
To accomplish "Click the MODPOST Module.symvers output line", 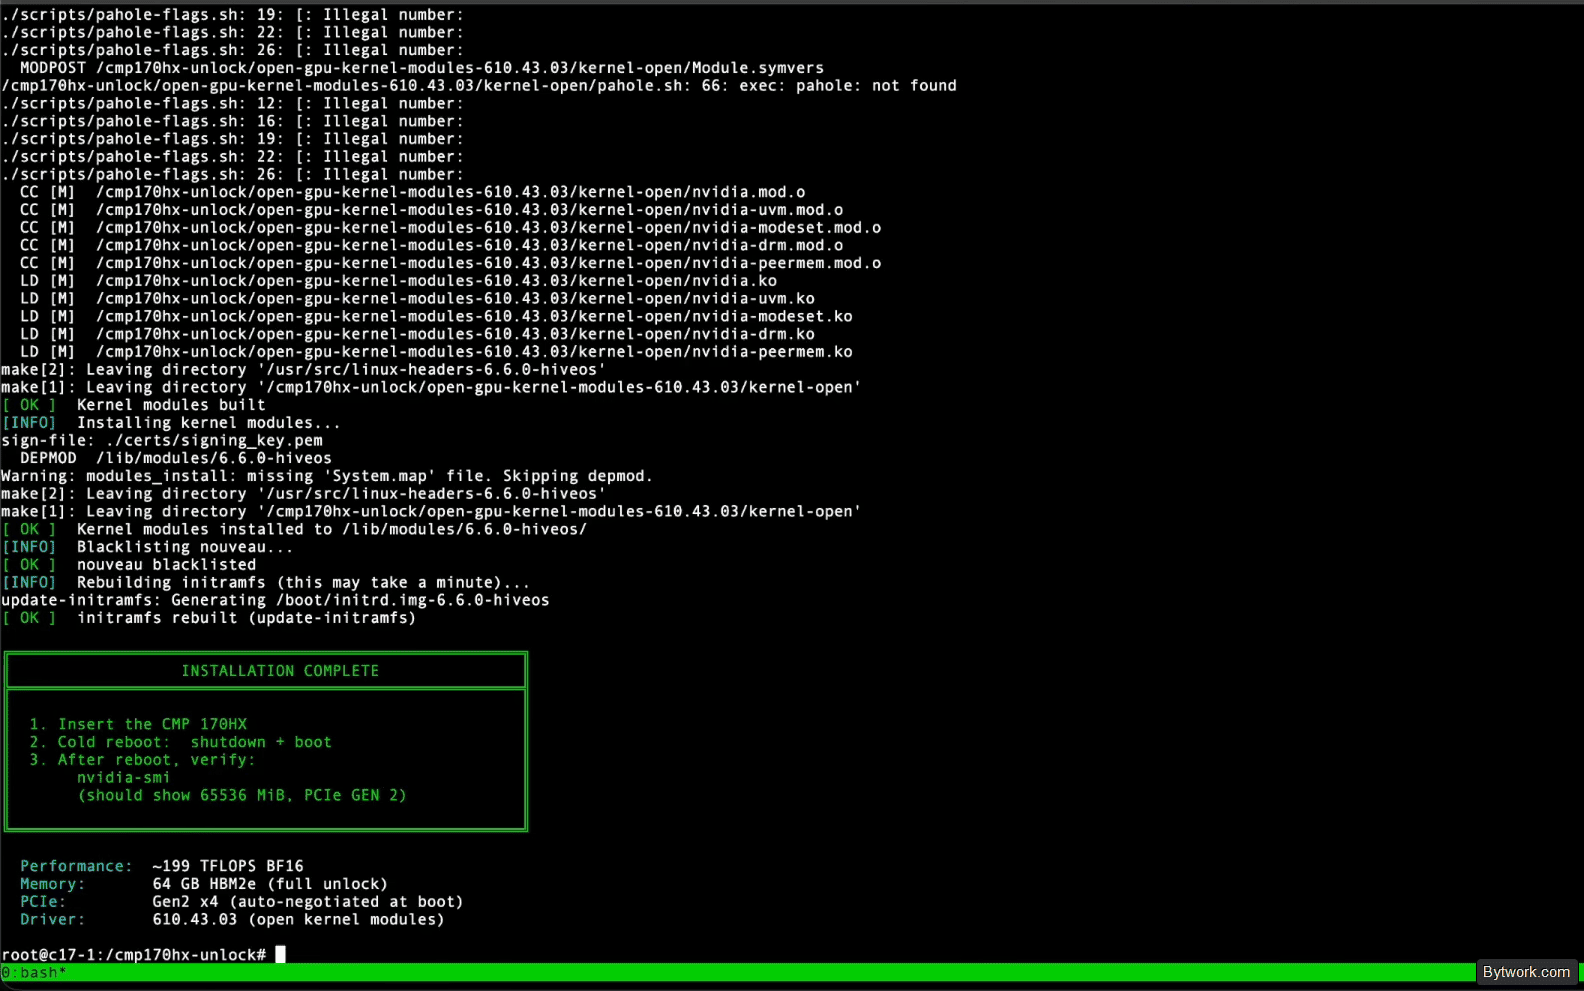I will (422, 68).
